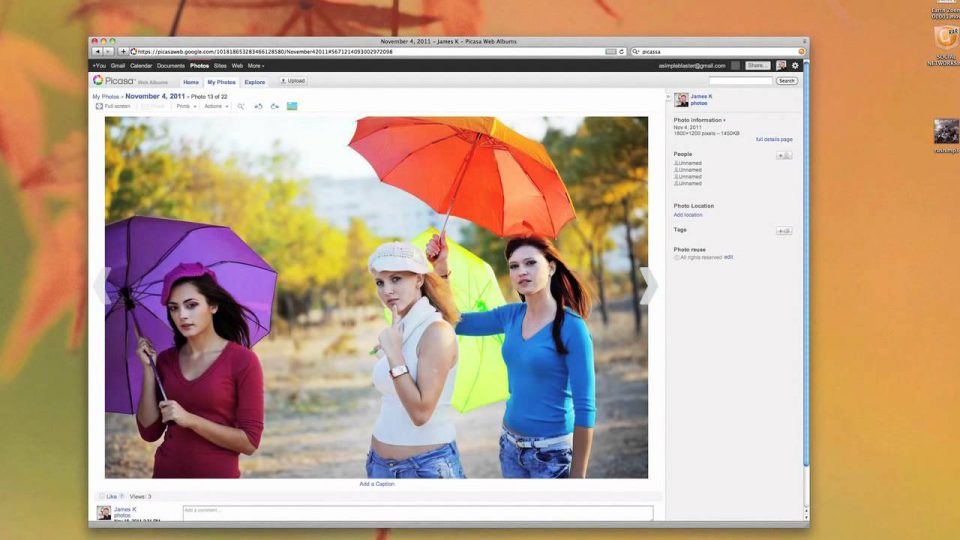Switch to the Explore tab
The image size is (960, 540).
point(255,82)
